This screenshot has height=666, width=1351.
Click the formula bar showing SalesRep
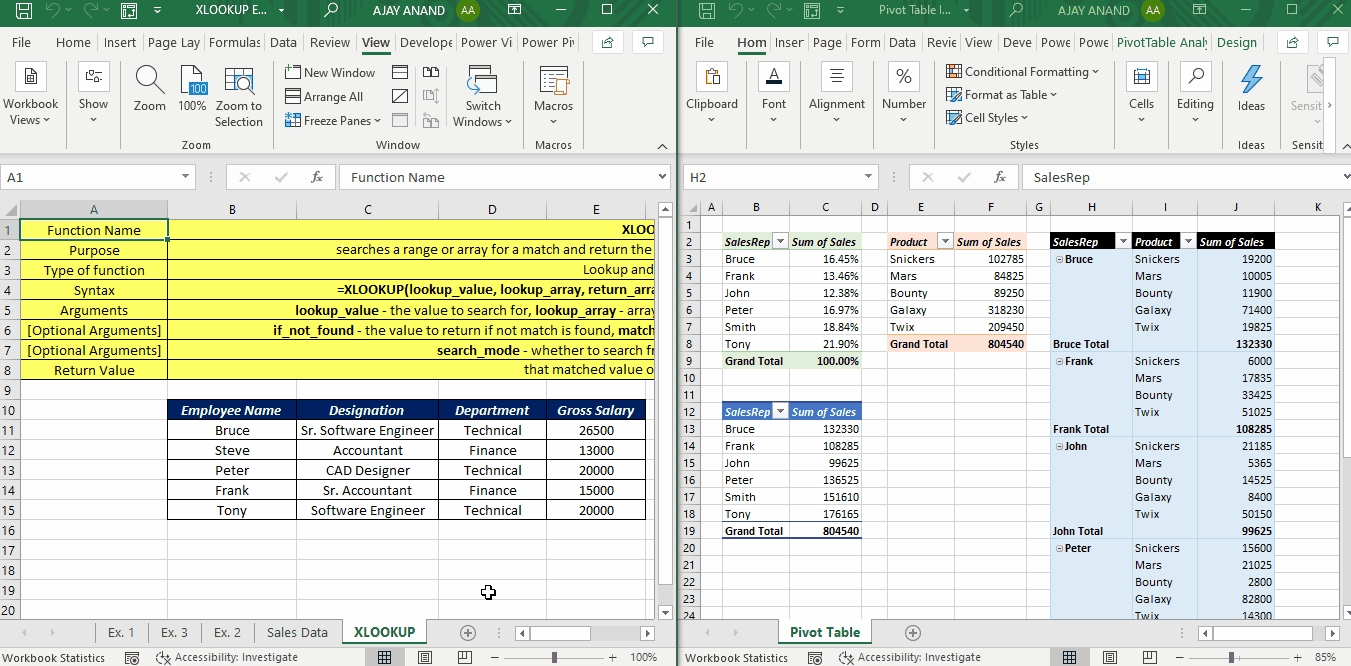[1180, 177]
